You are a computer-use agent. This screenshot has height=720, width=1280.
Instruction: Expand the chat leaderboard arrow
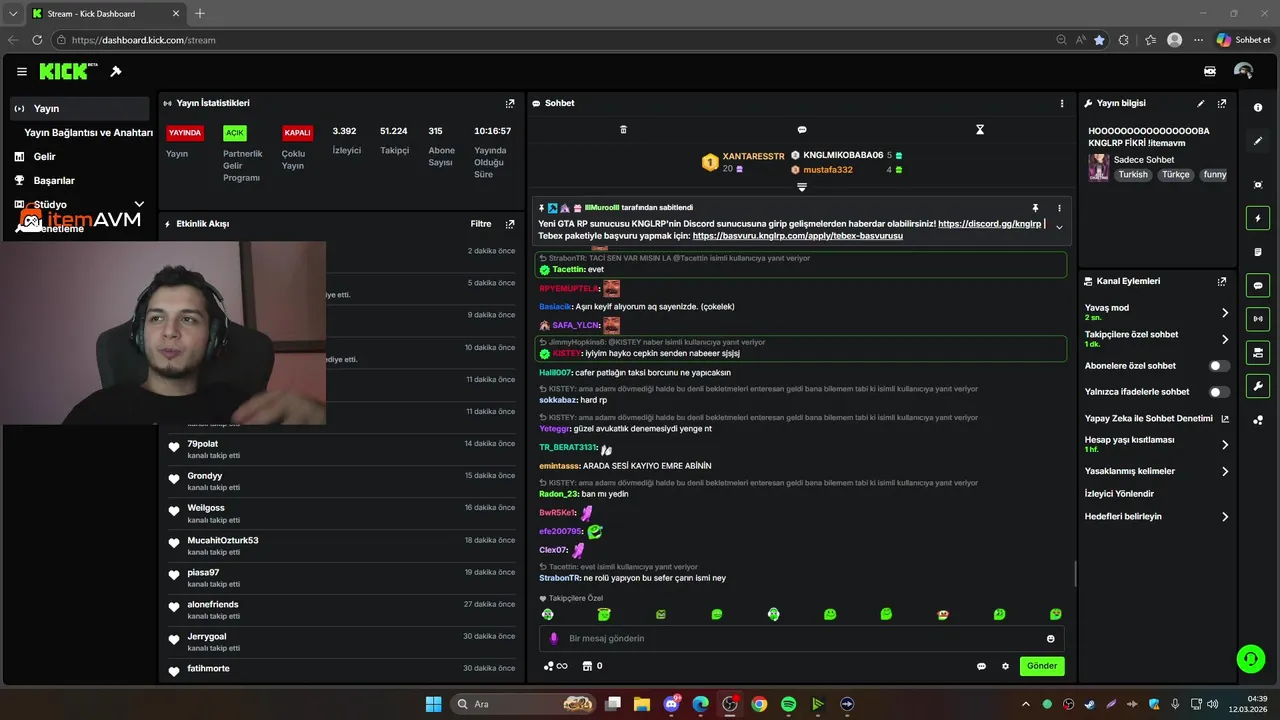click(x=802, y=187)
